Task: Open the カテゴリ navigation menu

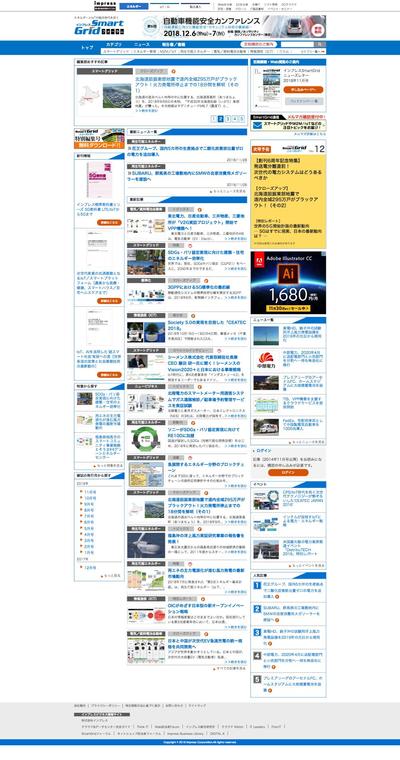Action: [x=114, y=44]
